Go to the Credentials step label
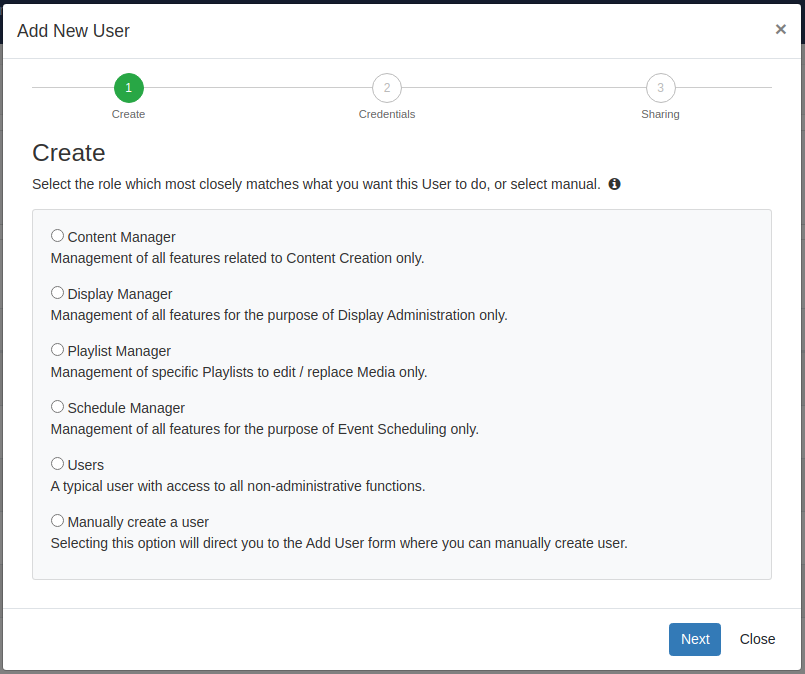The height and width of the screenshot is (674, 805). 387,114
